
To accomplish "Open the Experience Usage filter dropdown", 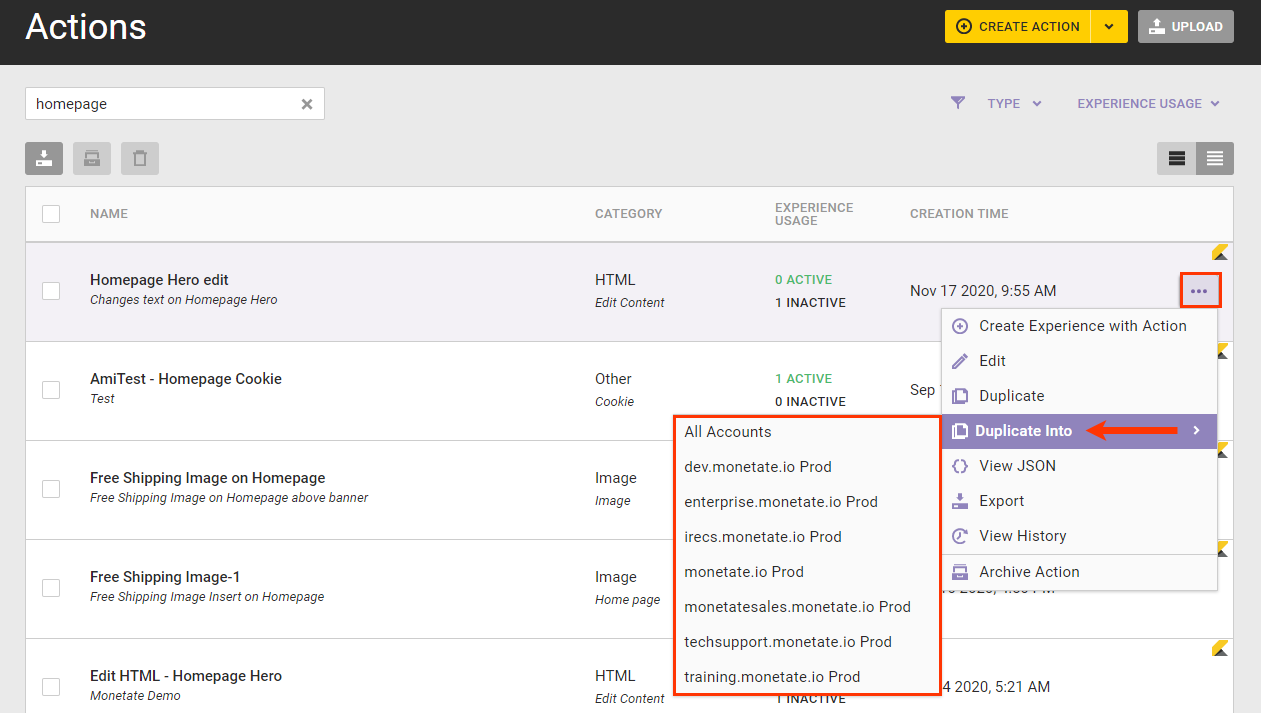I will pyautogui.click(x=1148, y=104).
